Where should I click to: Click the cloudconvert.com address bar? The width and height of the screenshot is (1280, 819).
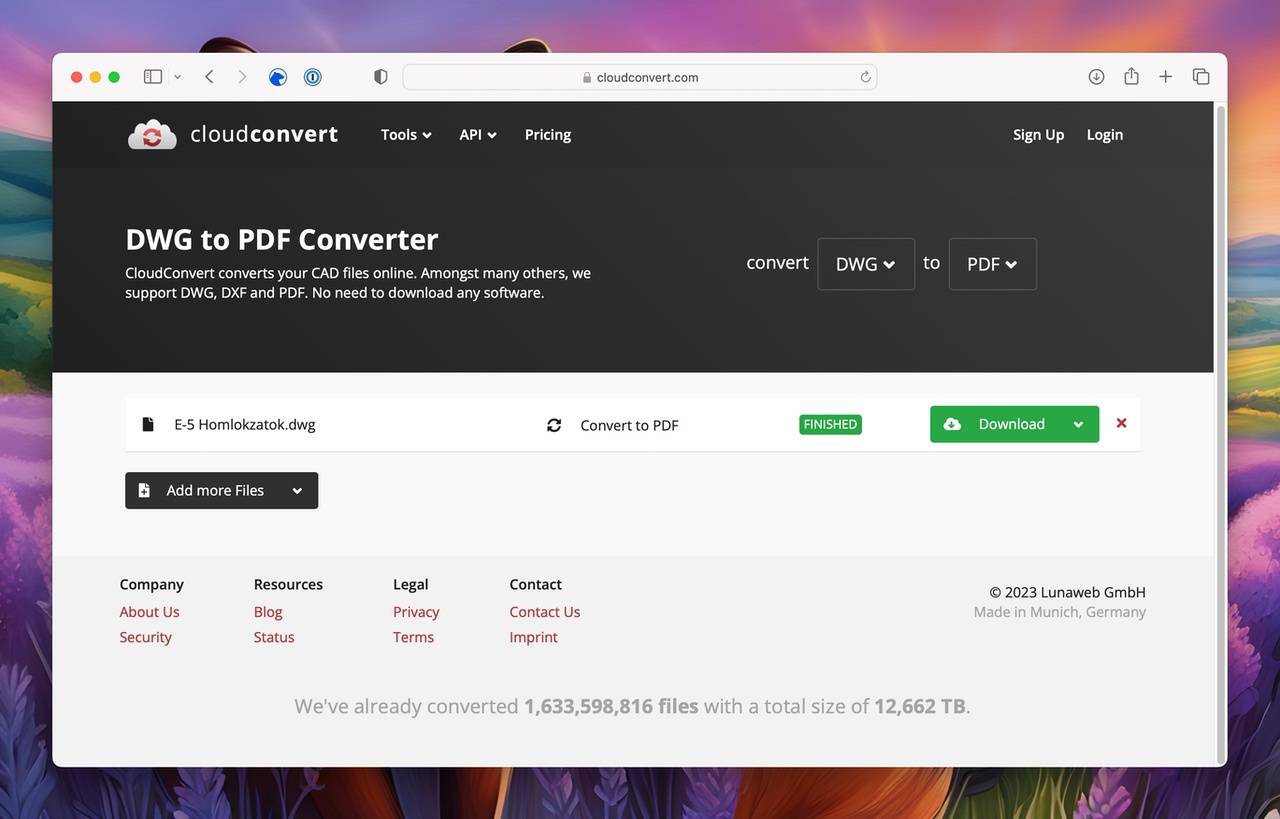(640, 77)
